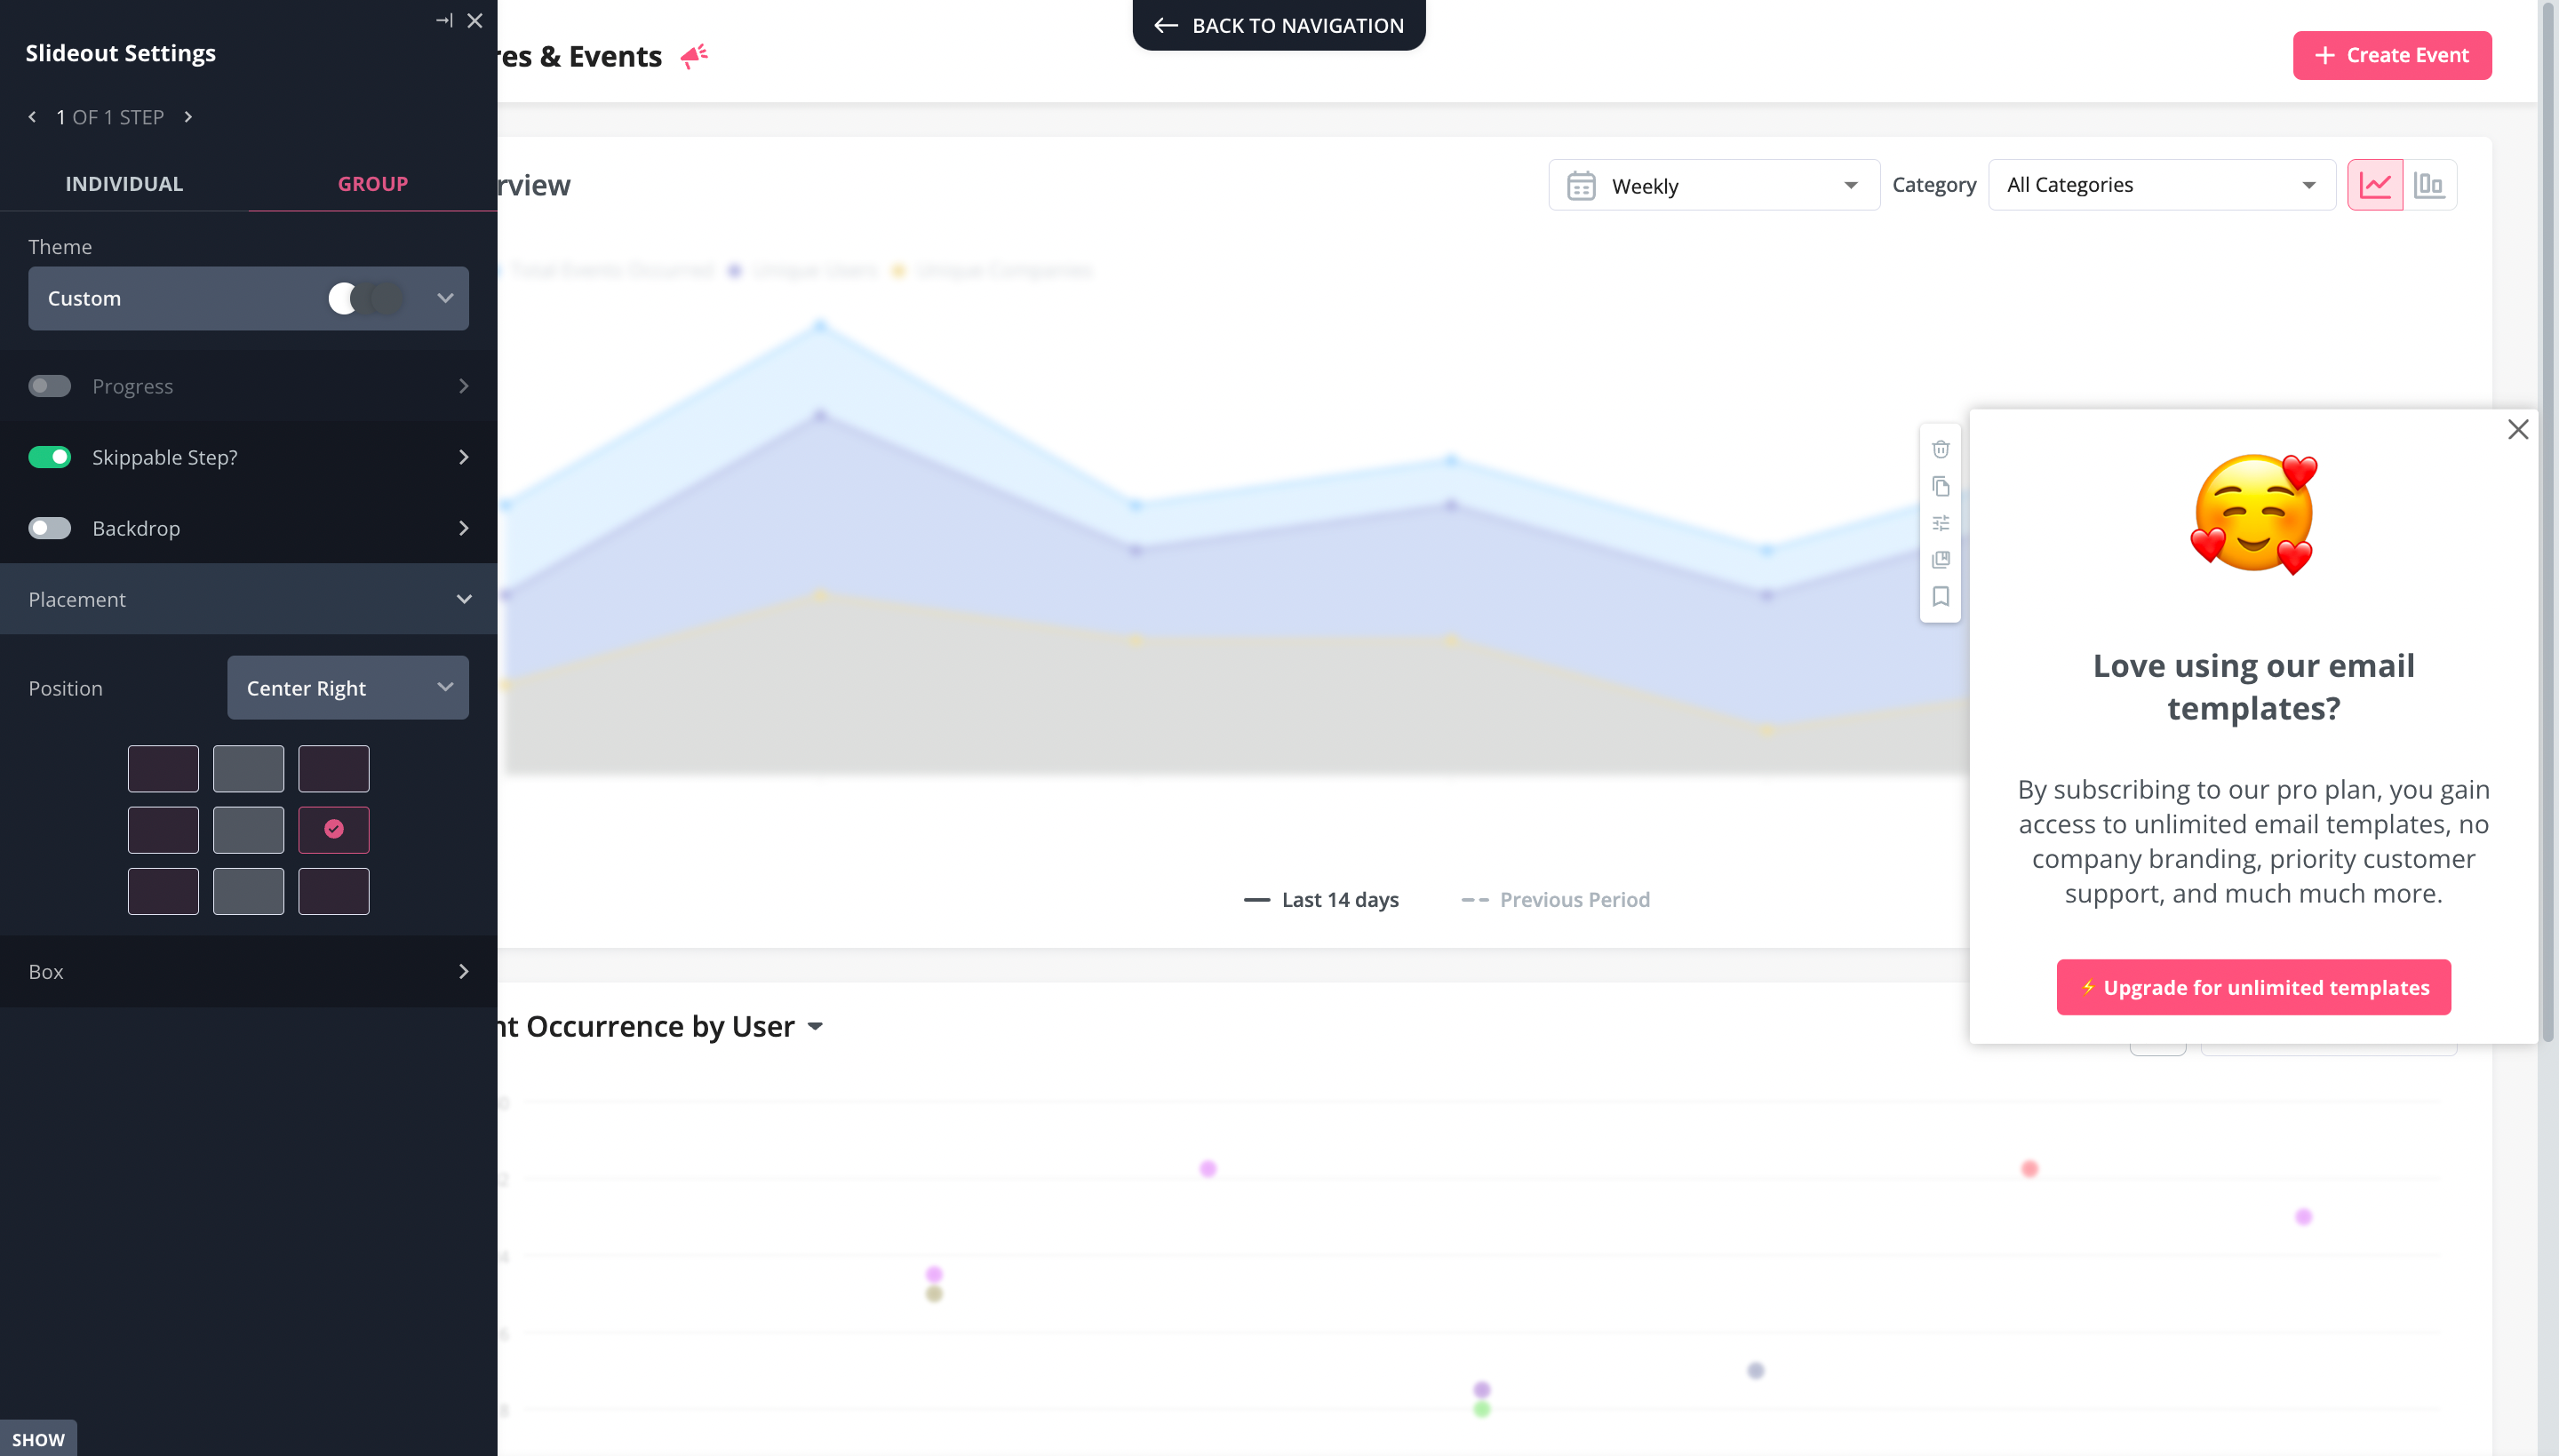Viewport: 2559px width, 1456px height.
Task: Disable the Skippable Step toggle
Action: (x=50, y=457)
